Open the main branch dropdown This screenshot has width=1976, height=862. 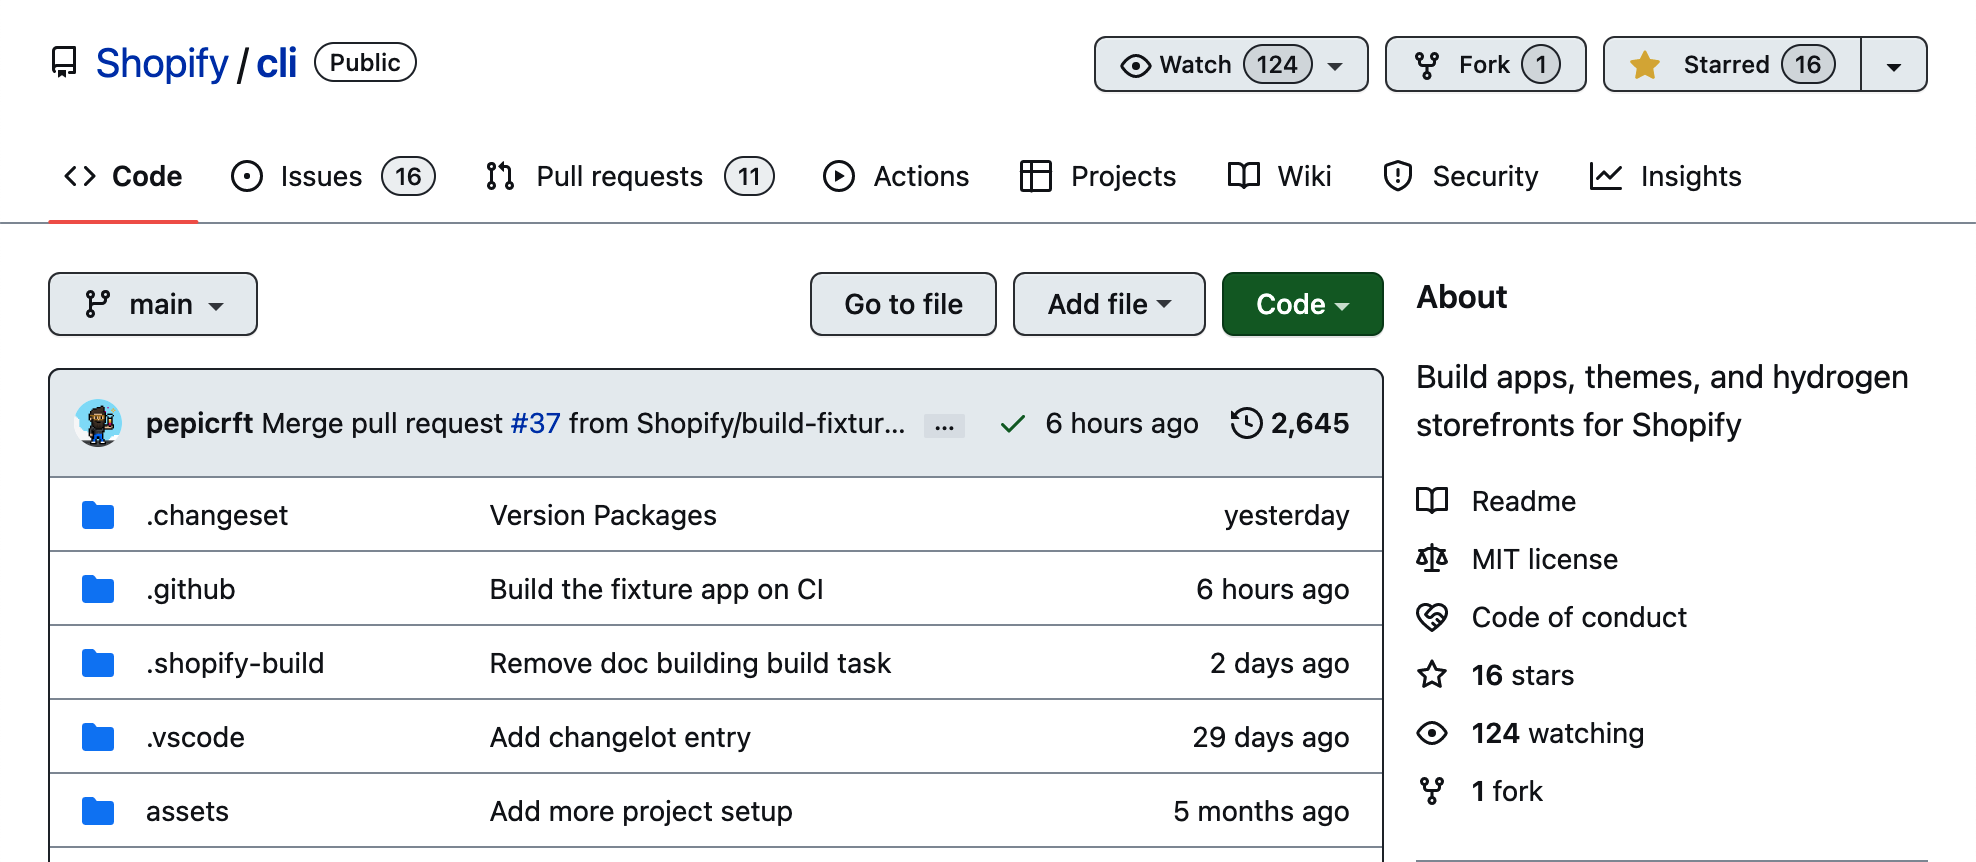coord(153,304)
